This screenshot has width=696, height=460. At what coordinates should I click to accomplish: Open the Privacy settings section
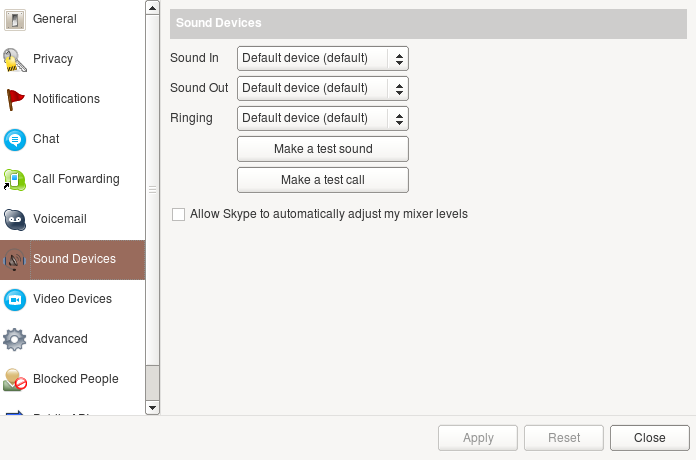[72, 59]
